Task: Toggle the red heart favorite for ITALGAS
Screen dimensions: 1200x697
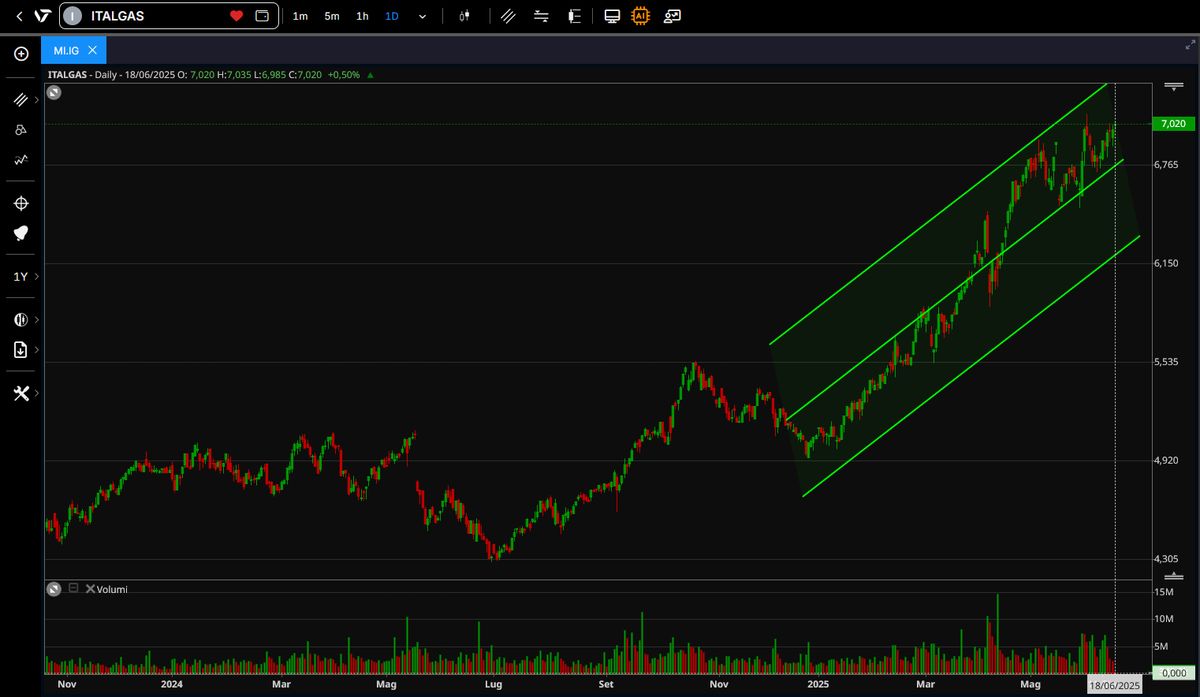Action: point(237,16)
